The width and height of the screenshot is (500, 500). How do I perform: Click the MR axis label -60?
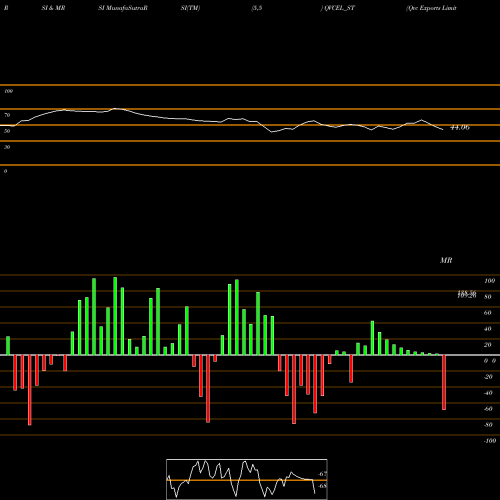[x=489, y=409]
